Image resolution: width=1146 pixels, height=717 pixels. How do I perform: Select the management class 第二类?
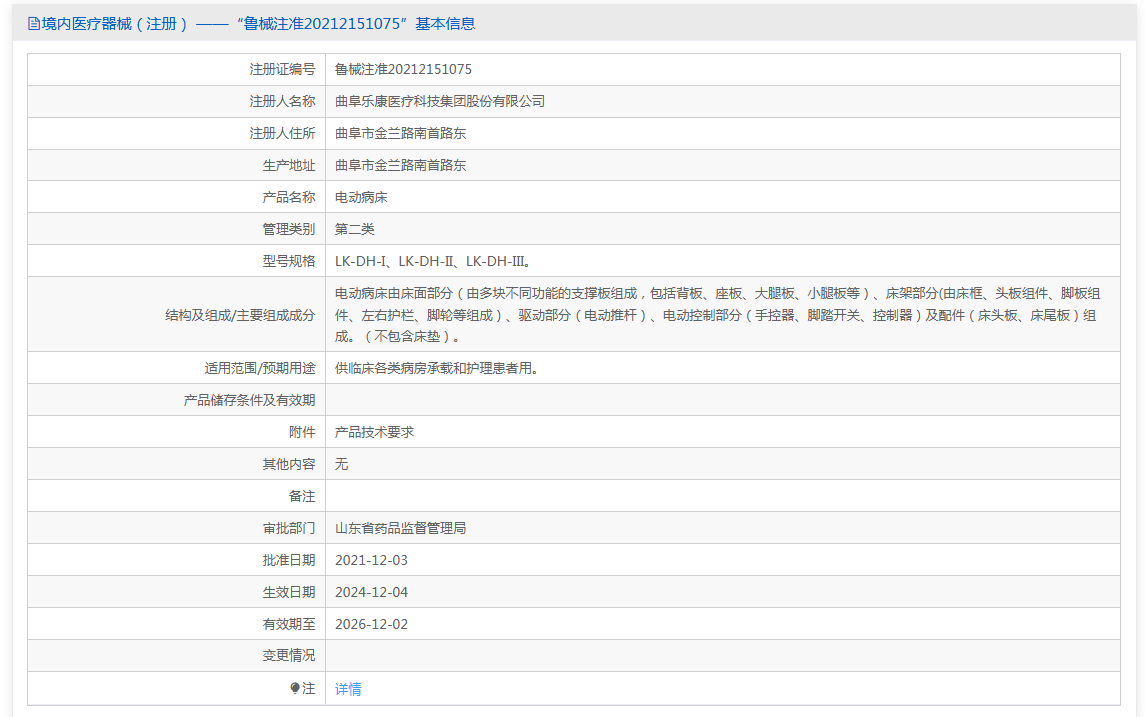coord(354,229)
